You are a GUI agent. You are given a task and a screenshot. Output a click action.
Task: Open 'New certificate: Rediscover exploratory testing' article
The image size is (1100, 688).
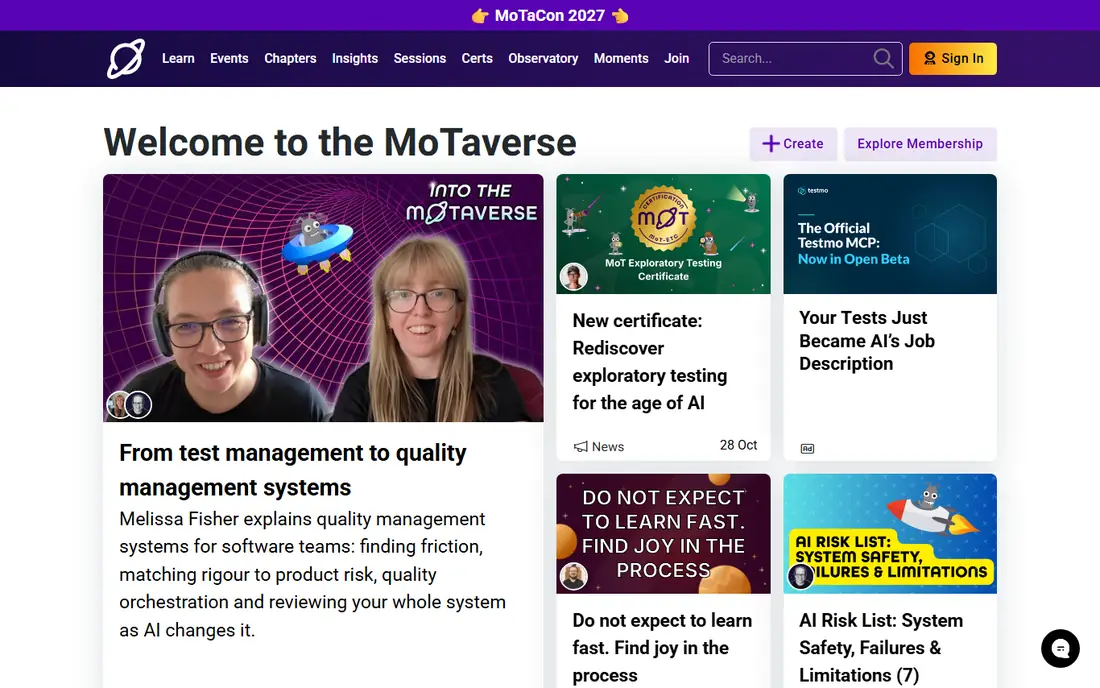(650, 362)
